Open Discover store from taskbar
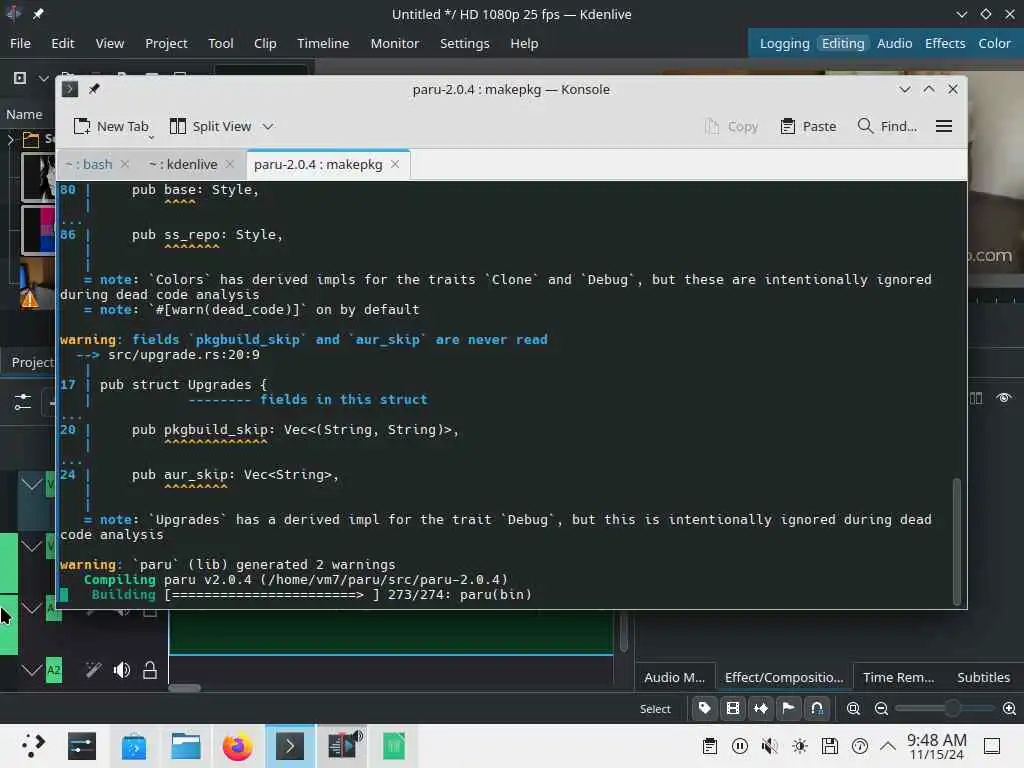Image resolution: width=1024 pixels, height=768 pixels. tap(134, 746)
